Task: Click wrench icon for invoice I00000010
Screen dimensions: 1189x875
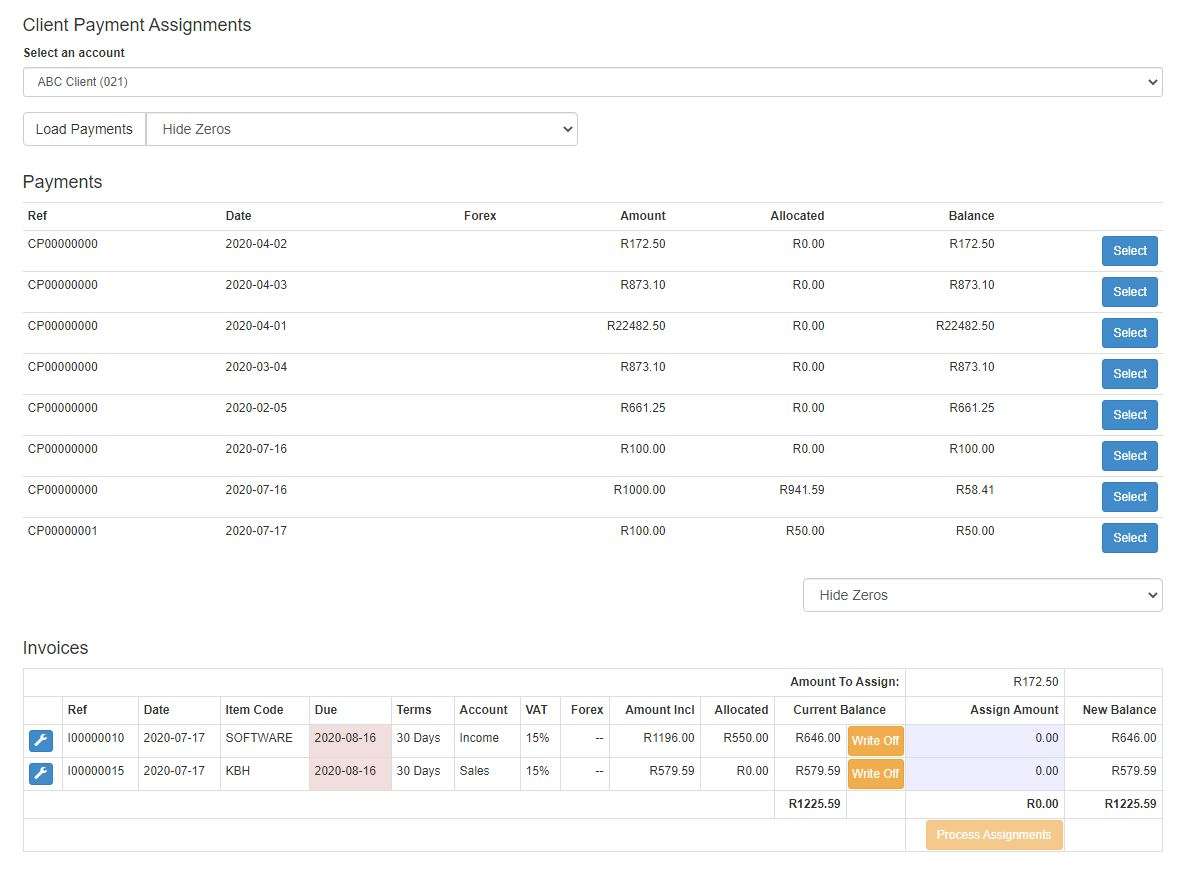Action: click(40, 741)
